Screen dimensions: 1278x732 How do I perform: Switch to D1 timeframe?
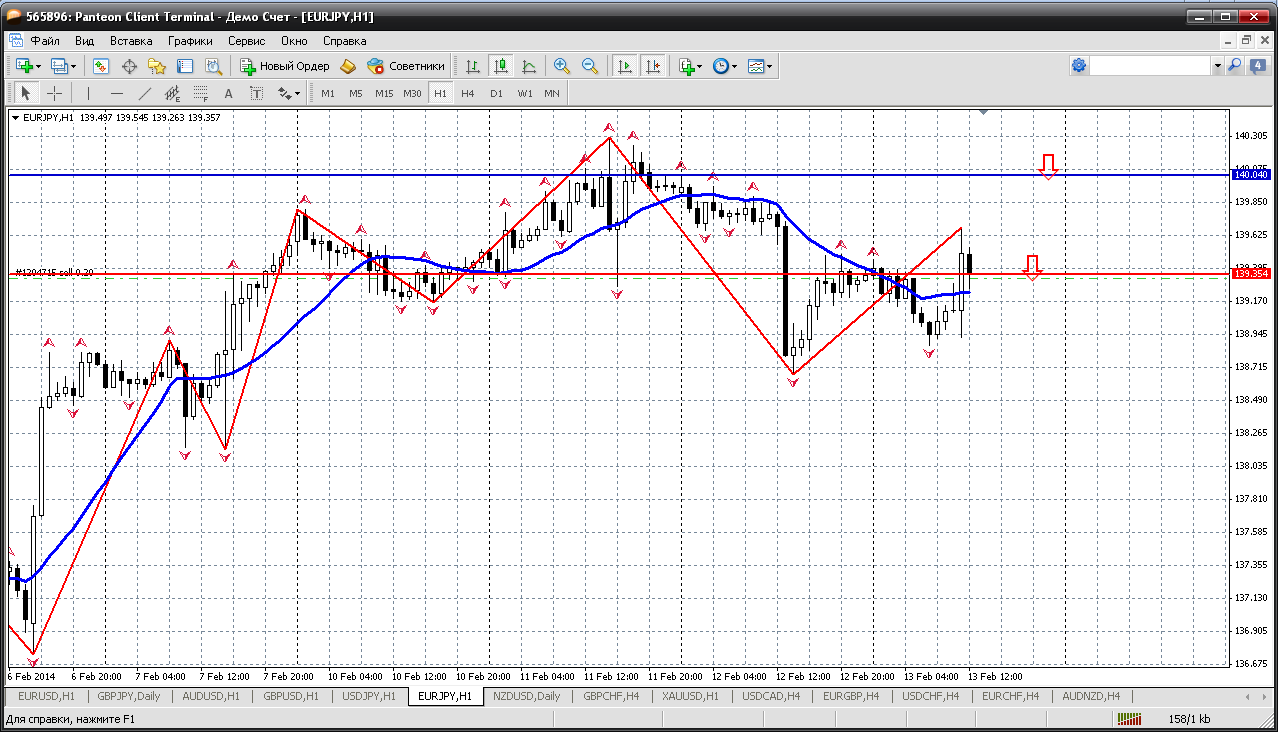tap(496, 93)
